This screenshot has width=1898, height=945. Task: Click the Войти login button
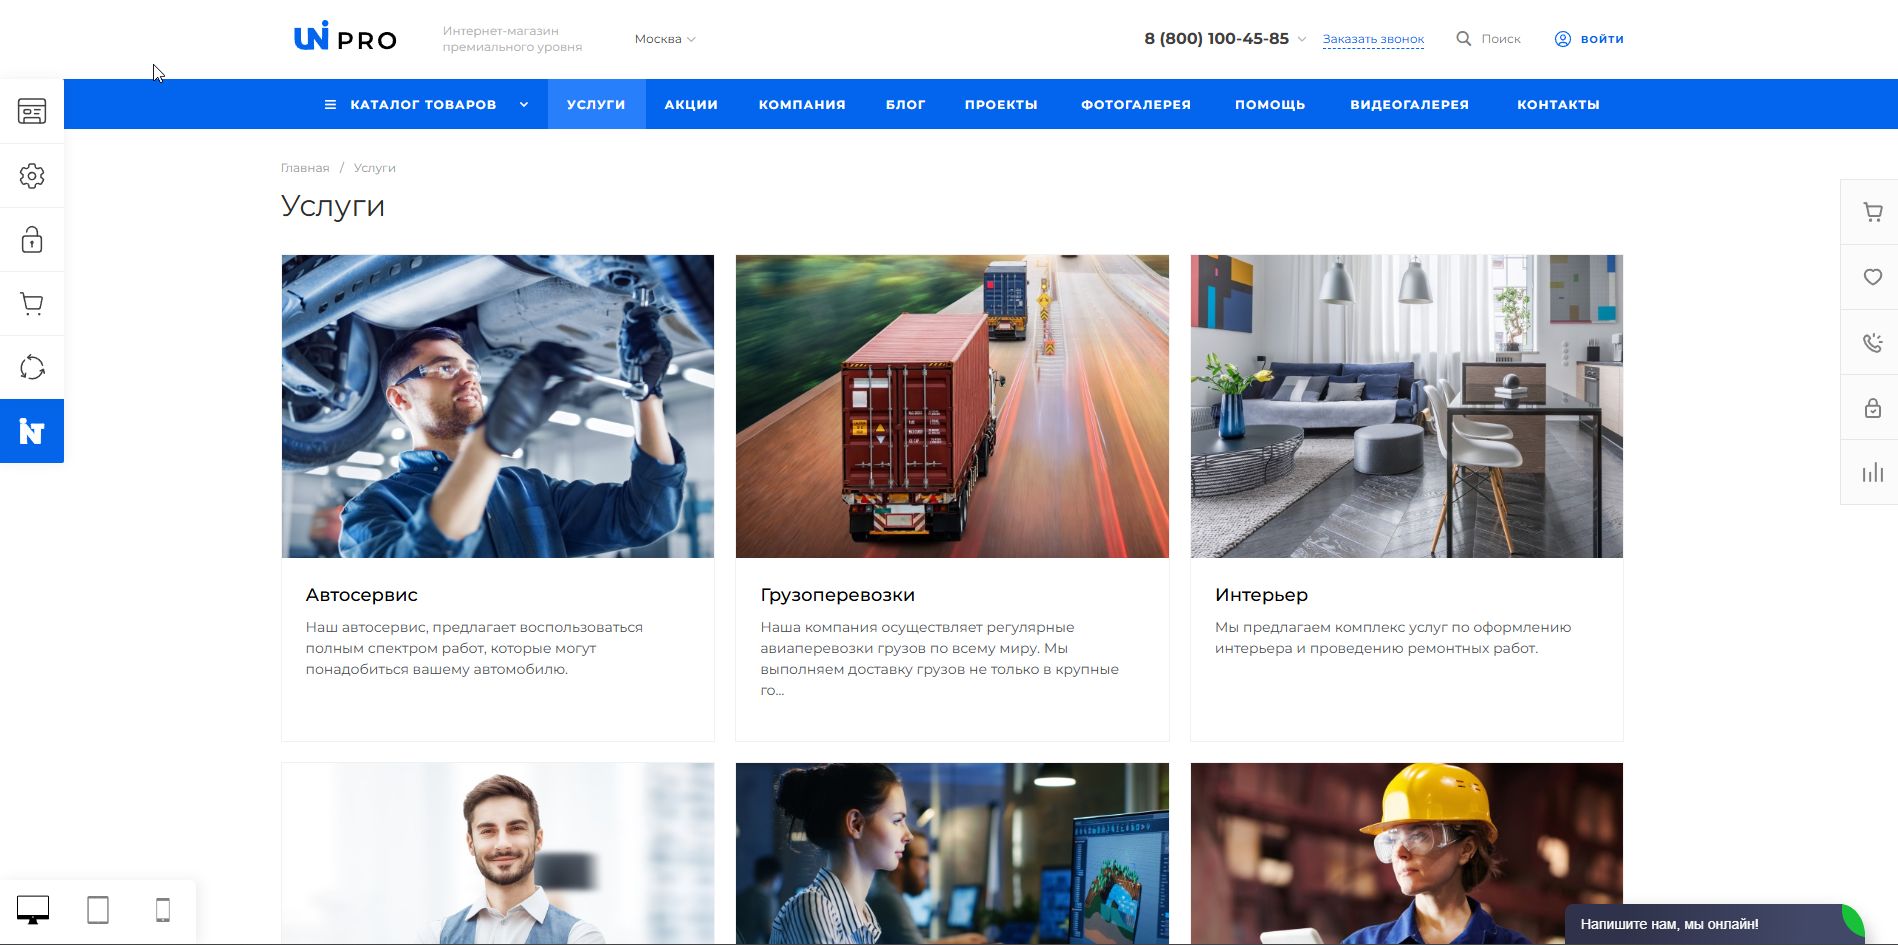[x=1589, y=39]
